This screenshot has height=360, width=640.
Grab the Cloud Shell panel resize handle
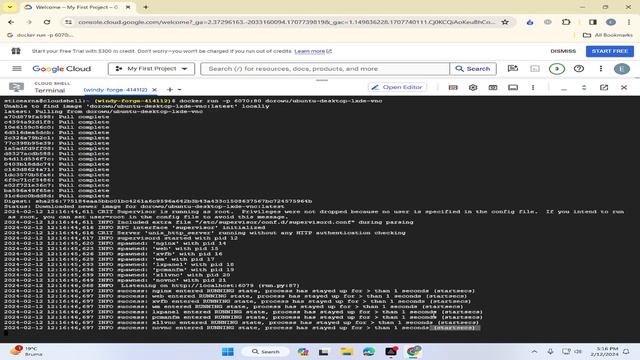[322, 80]
